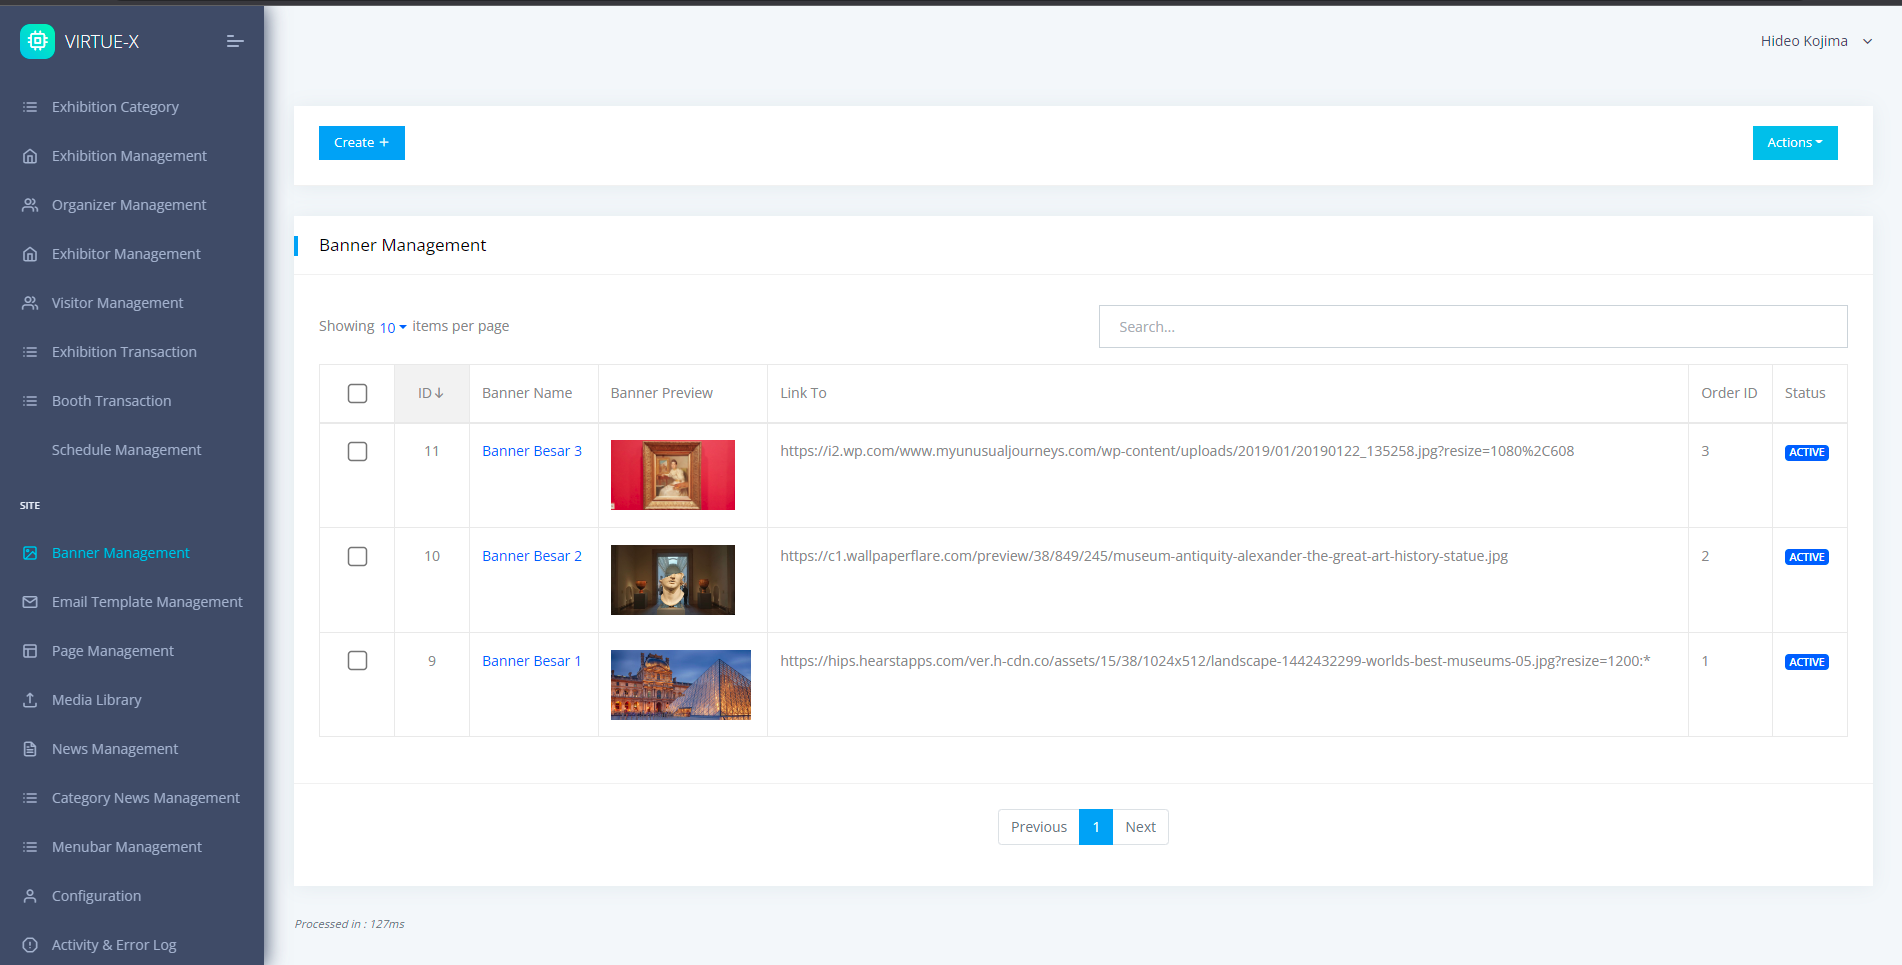The image size is (1902, 965).
Task: Open the Banner Besar 2 link
Action: (531, 556)
